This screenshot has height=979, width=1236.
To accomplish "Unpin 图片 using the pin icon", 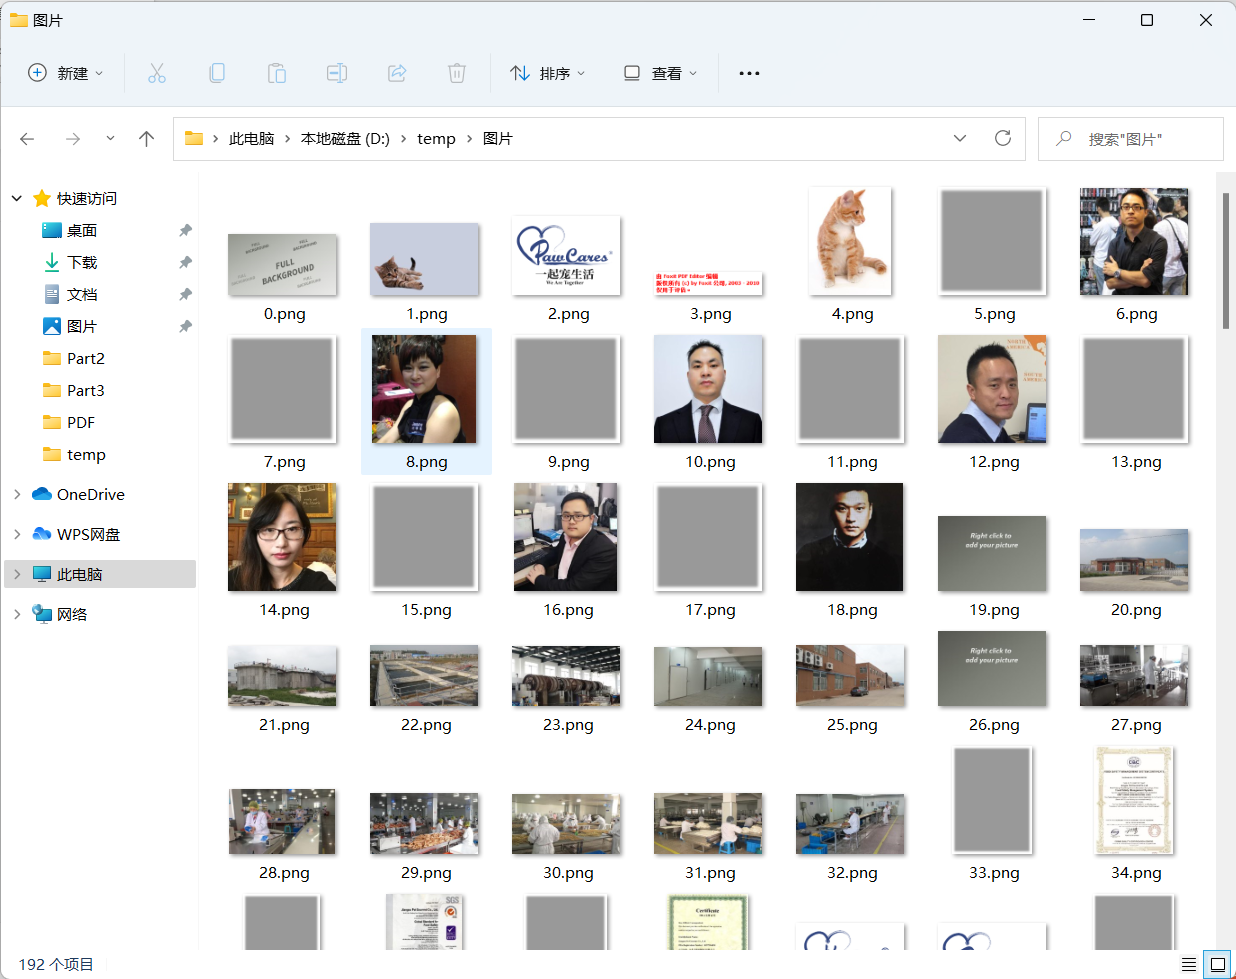I will [184, 326].
